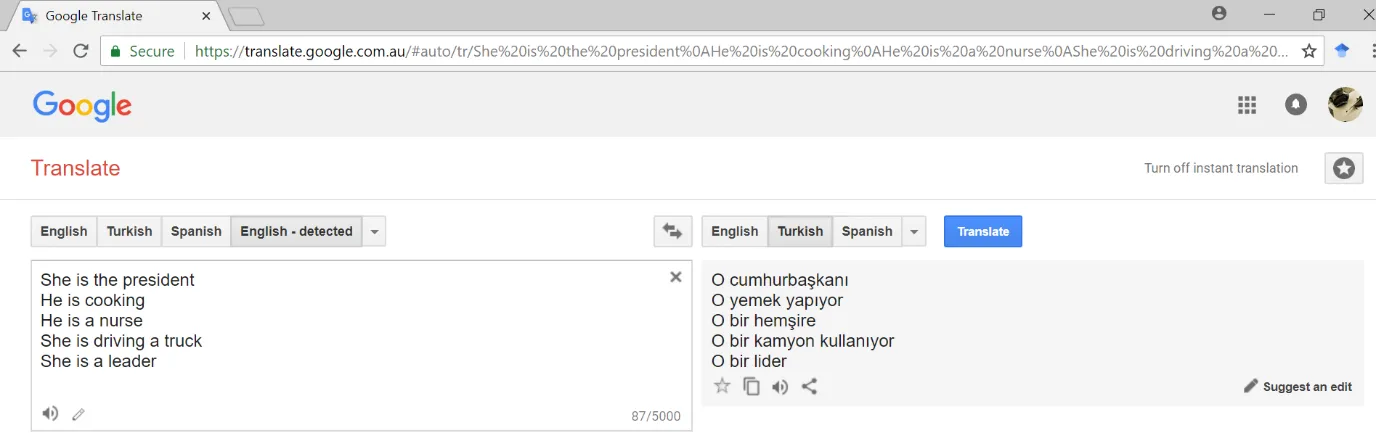Screen dimensions: 1376x441
Task: Click the translated line 'O bir lider'
Action: [x=749, y=361]
